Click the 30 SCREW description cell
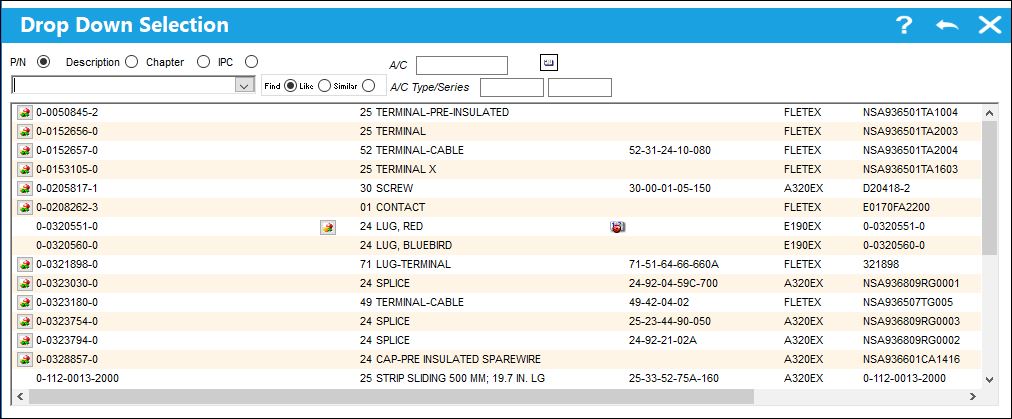The image size is (1012, 419). (x=387, y=189)
